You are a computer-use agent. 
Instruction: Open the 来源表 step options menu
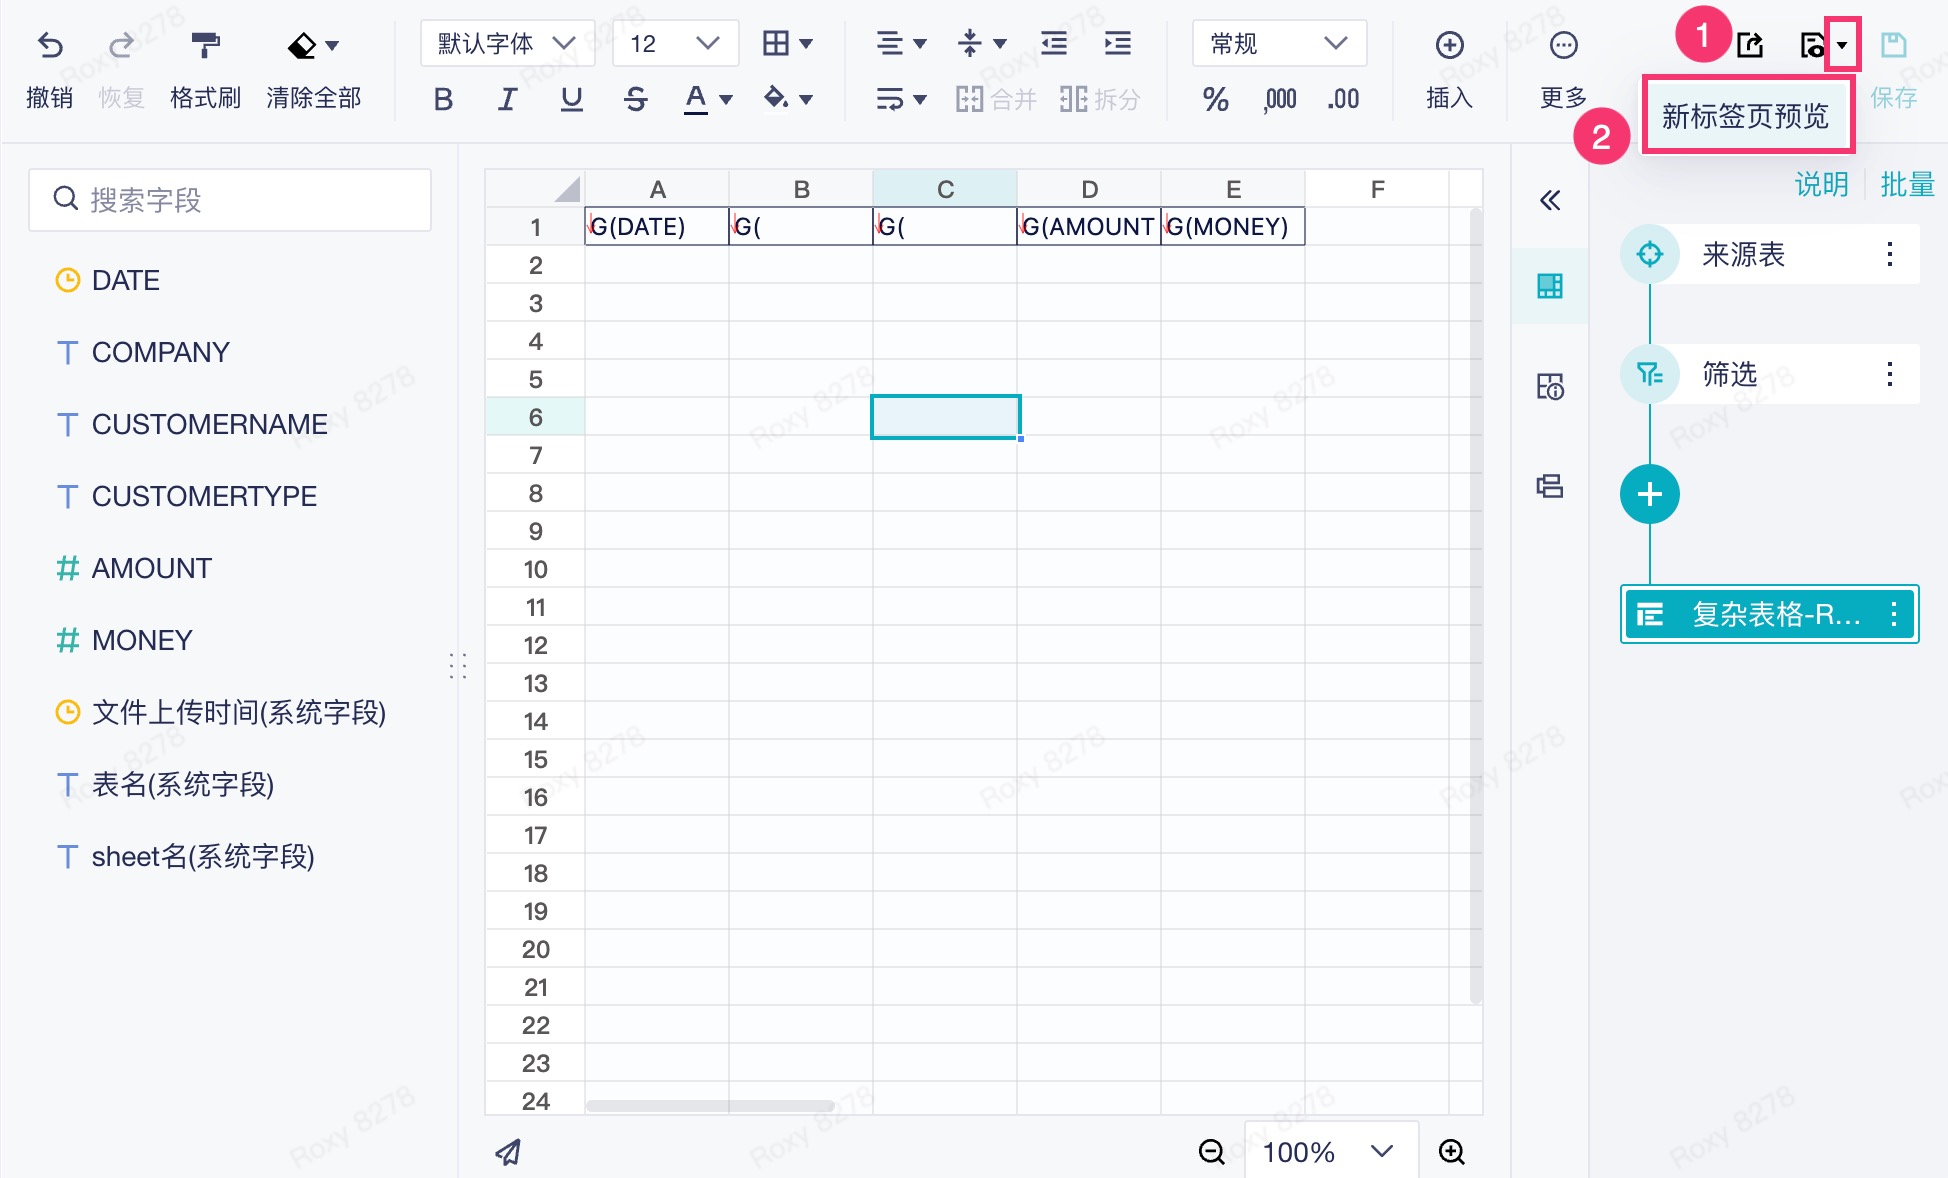[1889, 254]
